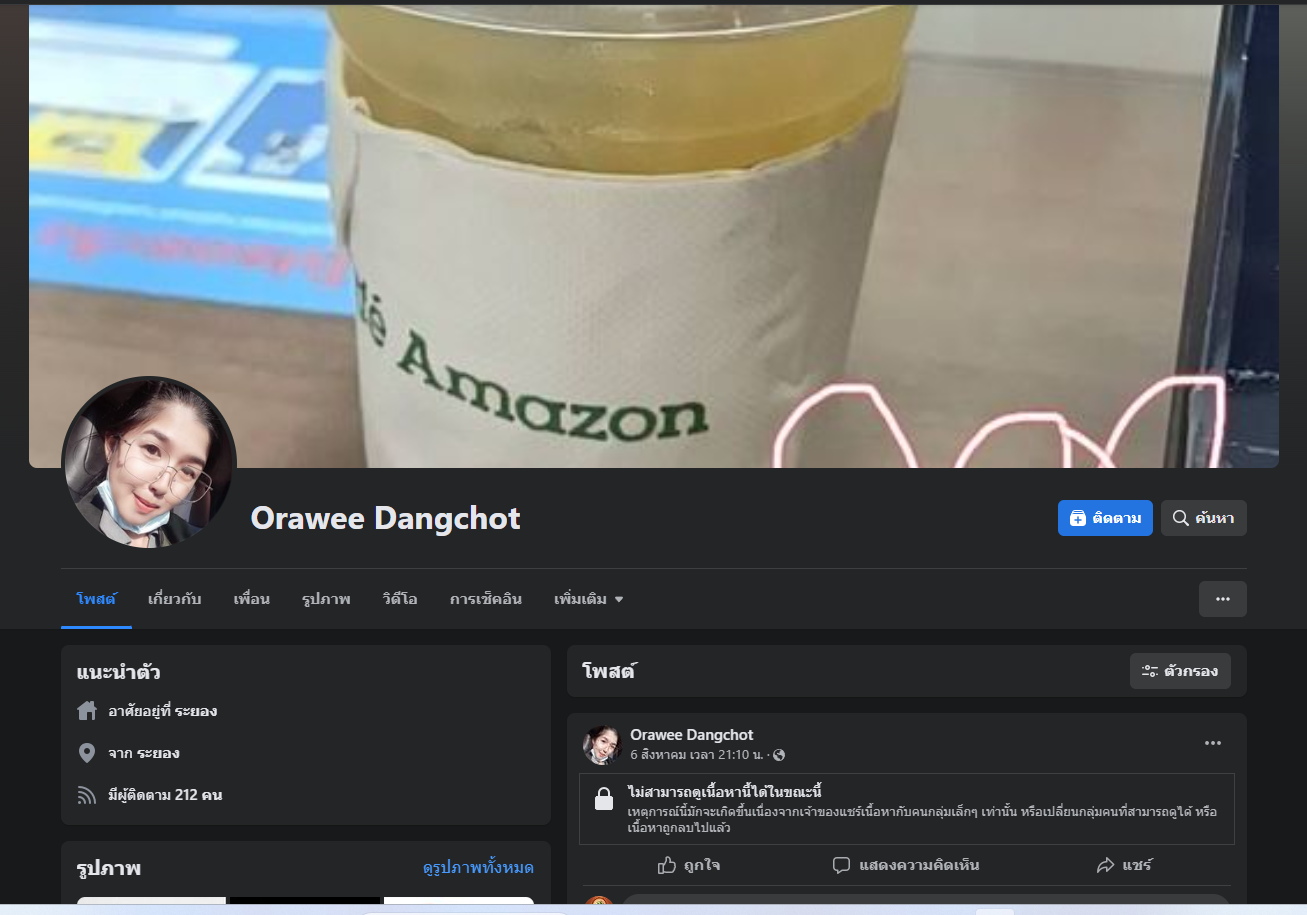This screenshot has height=915, width=1307.
Task: Click the location pin icon beside จาก ระยอง
Action: pos(87,753)
